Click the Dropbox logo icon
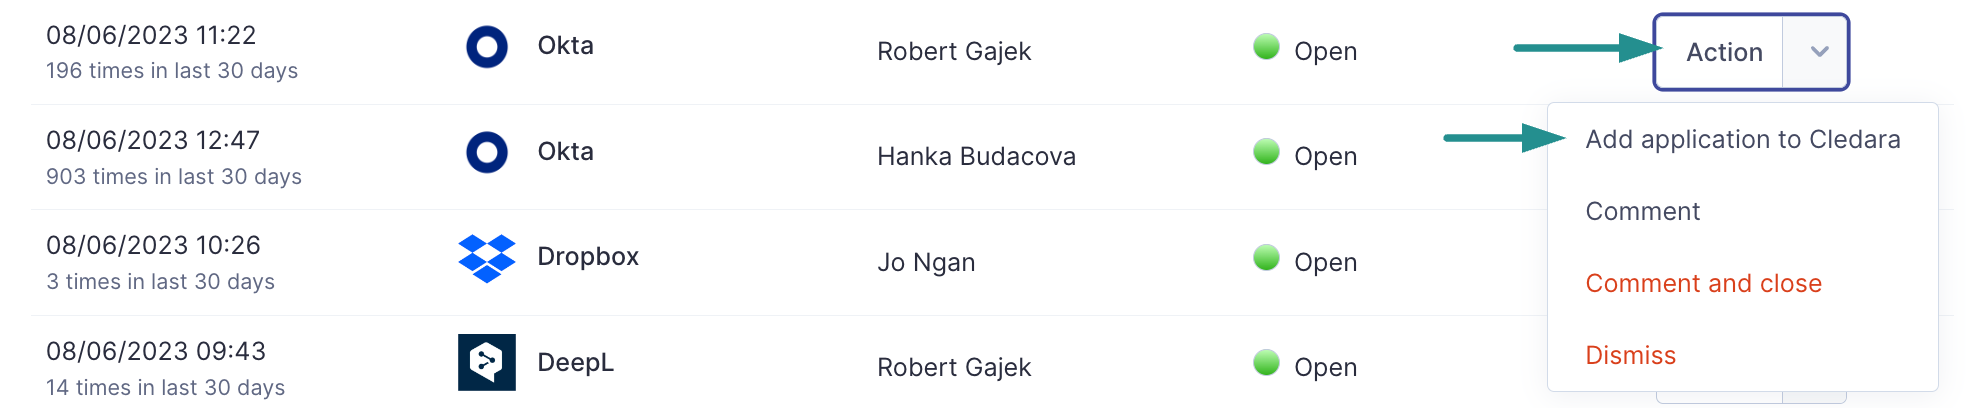Viewport: 1975px width, 408px height. 487,258
